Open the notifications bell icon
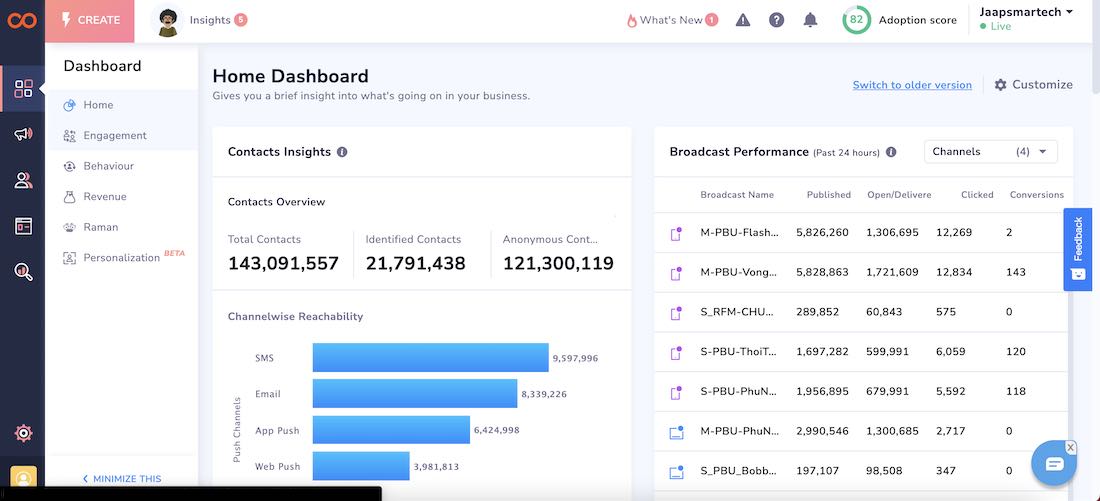 [810, 20]
